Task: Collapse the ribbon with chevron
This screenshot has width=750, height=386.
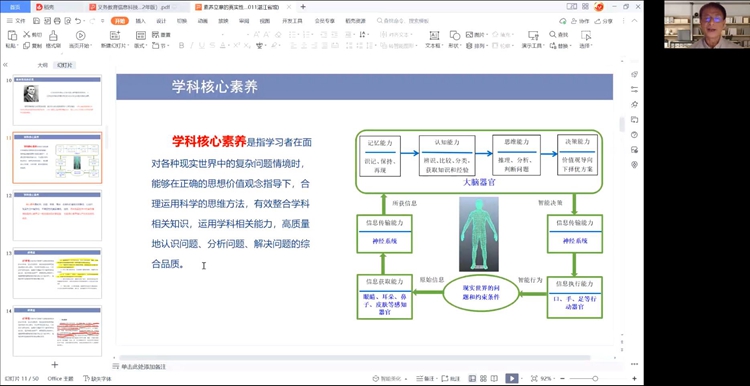Action: coord(634,21)
